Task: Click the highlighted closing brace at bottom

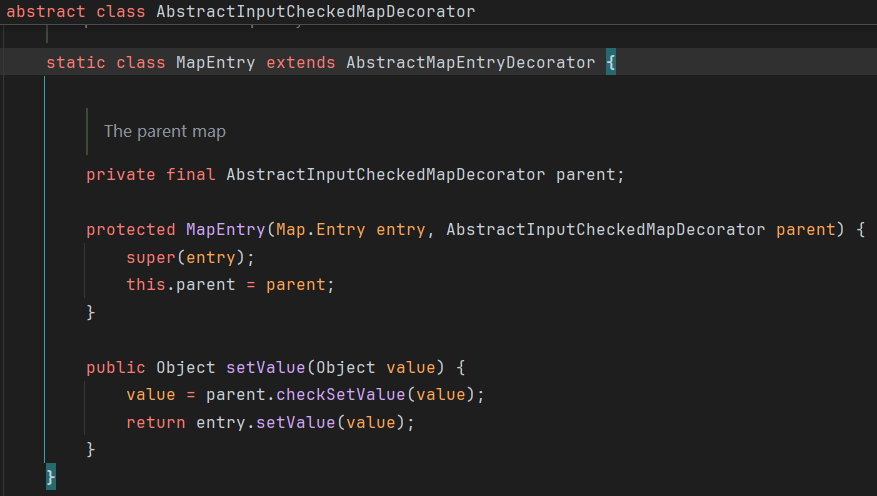Action: click(51, 477)
